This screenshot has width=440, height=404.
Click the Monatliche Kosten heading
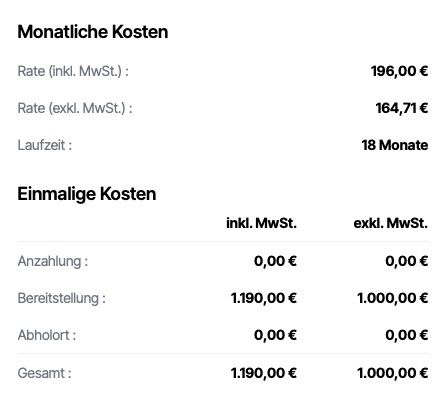(x=93, y=32)
